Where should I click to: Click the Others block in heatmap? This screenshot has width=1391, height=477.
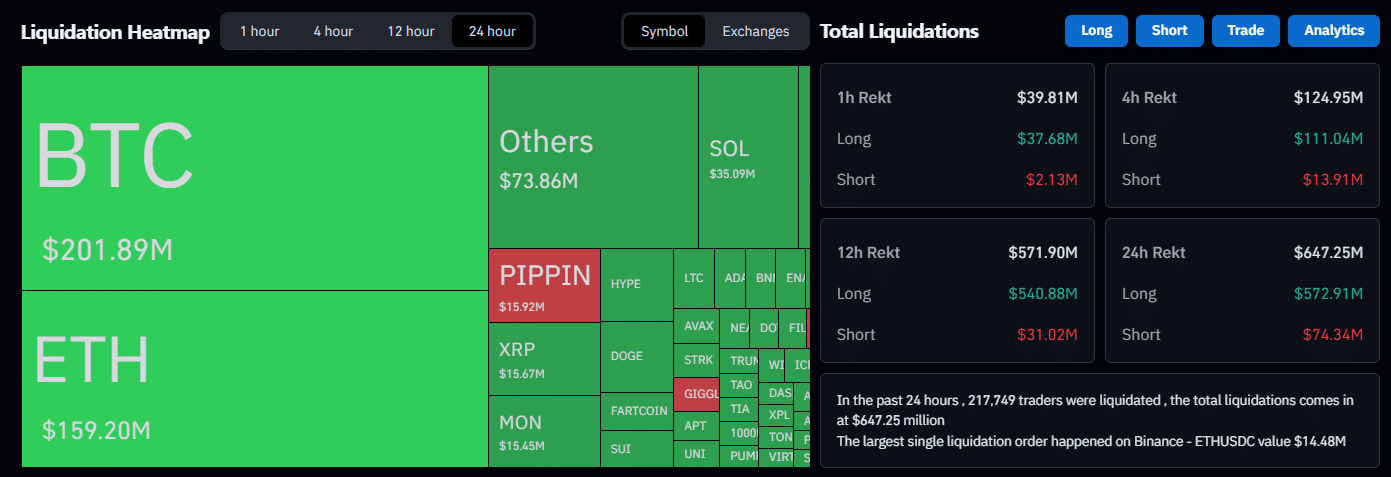(592, 157)
